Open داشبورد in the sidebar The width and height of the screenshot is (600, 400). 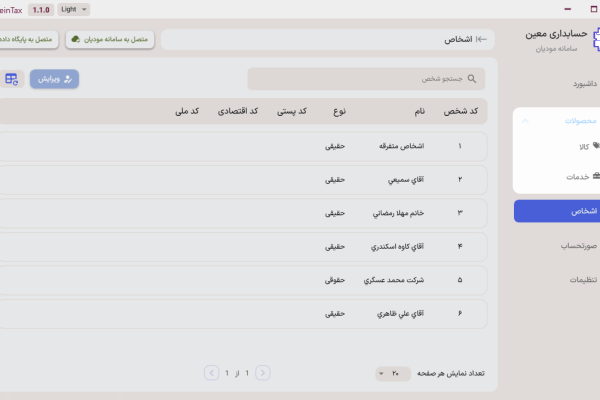[x=584, y=83]
